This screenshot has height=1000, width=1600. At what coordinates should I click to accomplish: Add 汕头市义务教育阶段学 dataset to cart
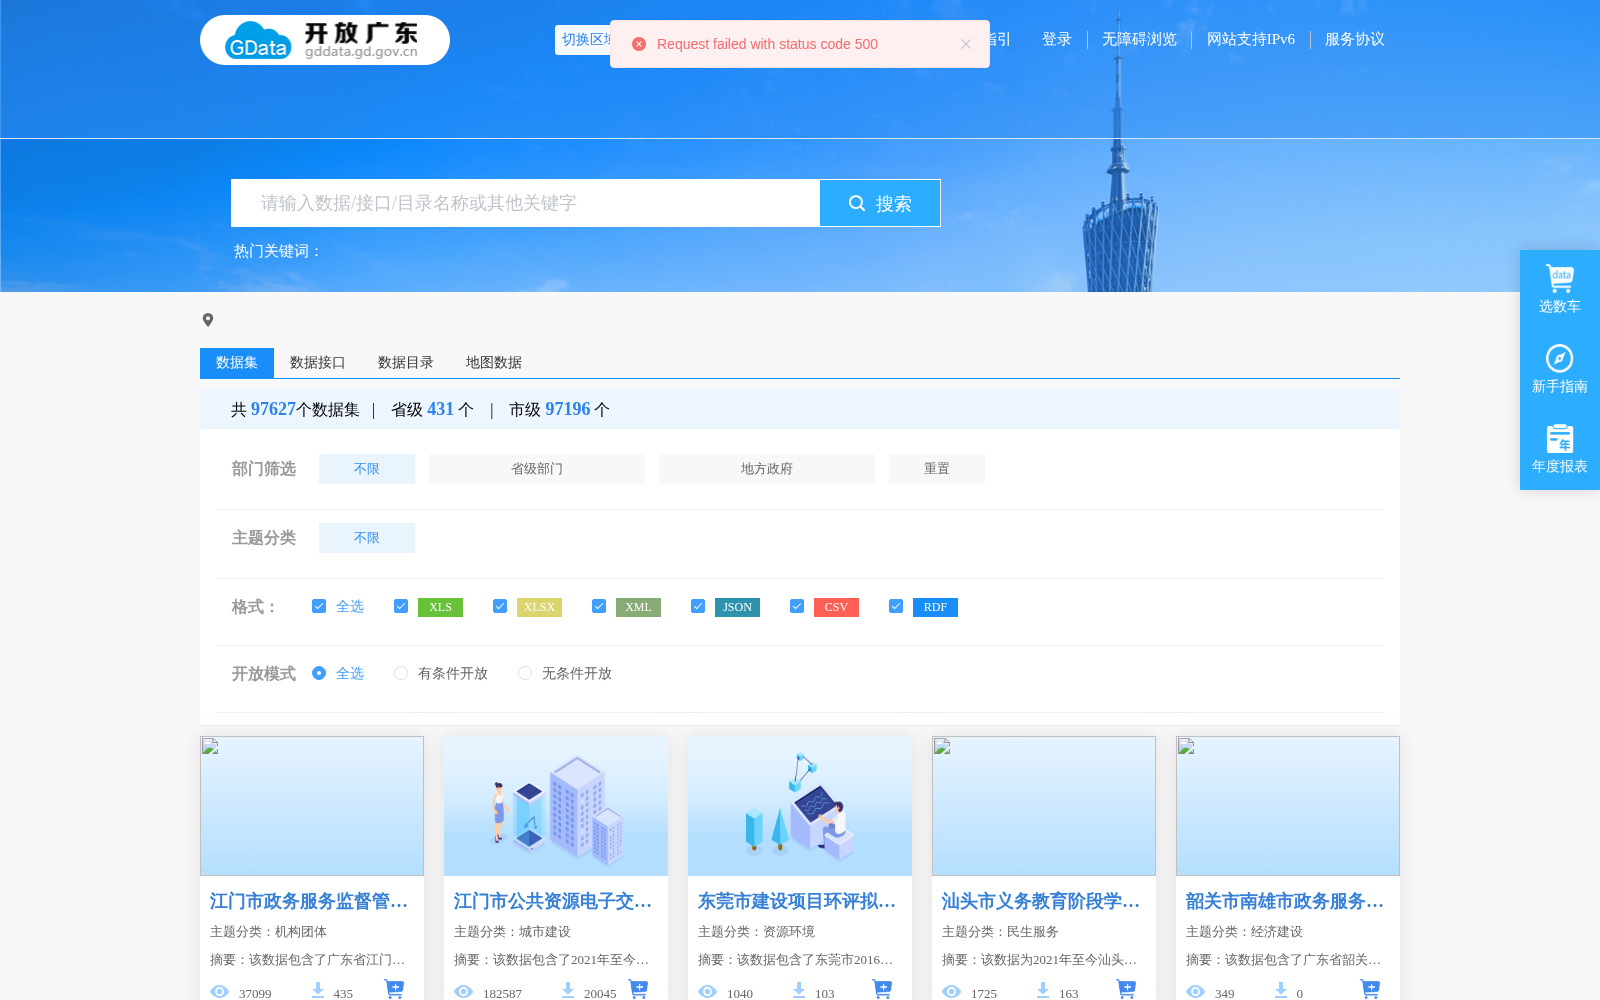[x=1126, y=989]
